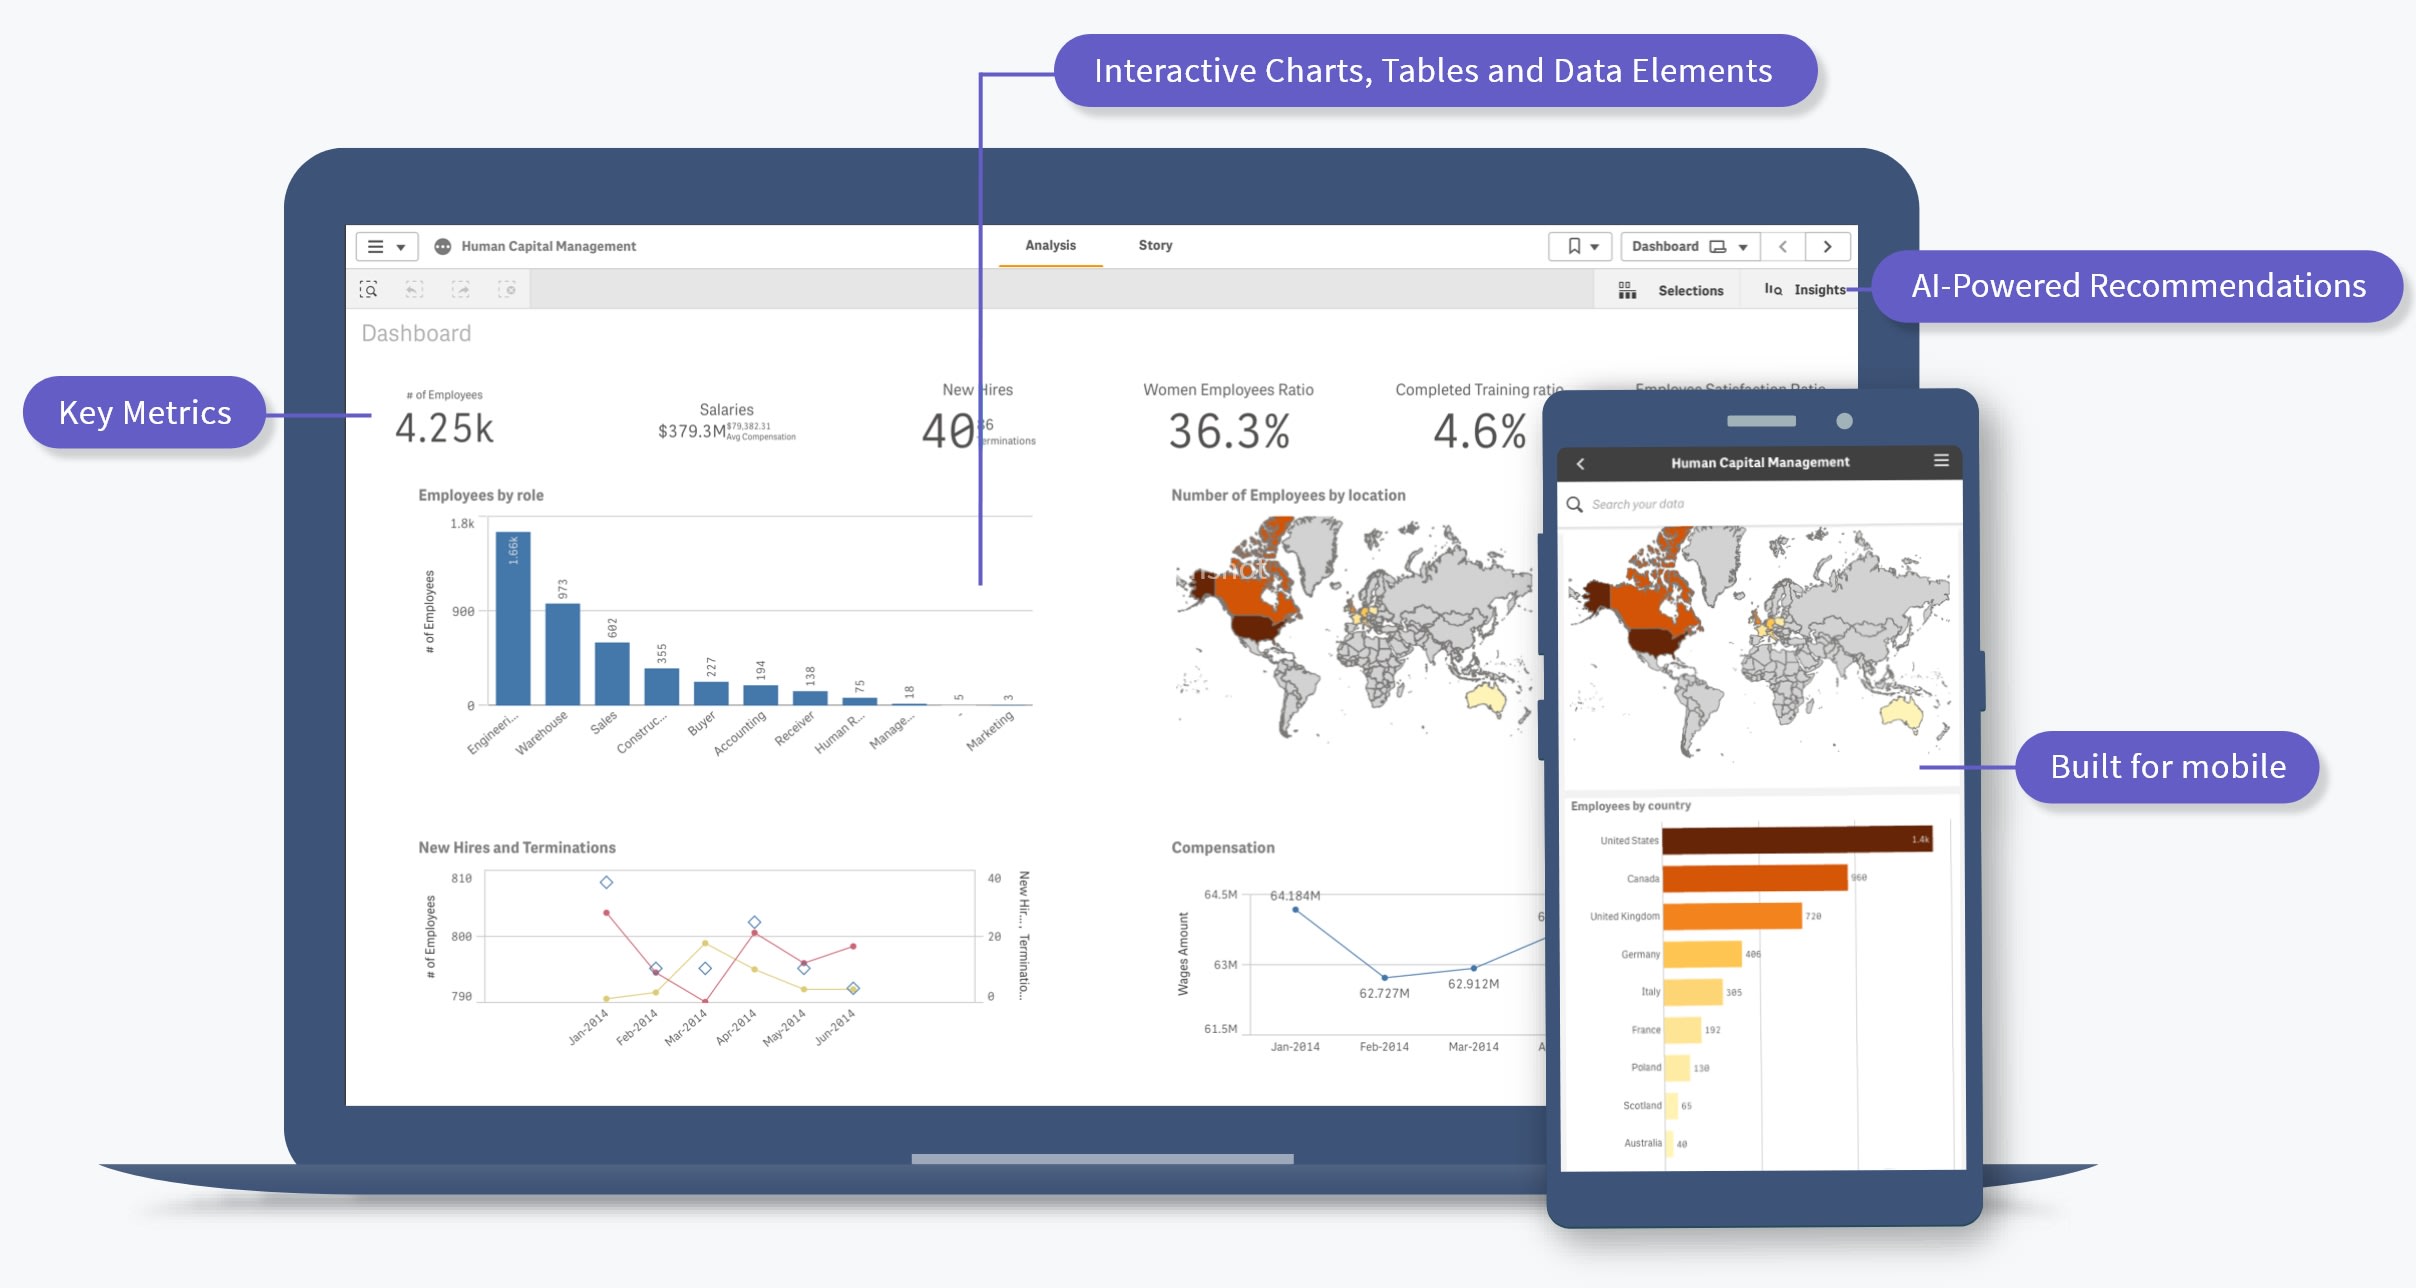Switch to the Story tab
This screenshot has height=1288, width=2416.
click(x=1155, y=245)
